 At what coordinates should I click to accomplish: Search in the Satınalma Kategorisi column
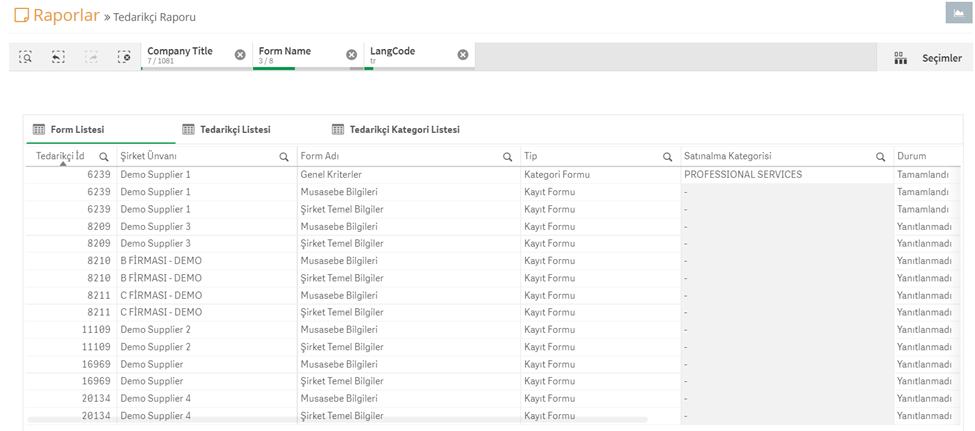(x=880, y=157)
